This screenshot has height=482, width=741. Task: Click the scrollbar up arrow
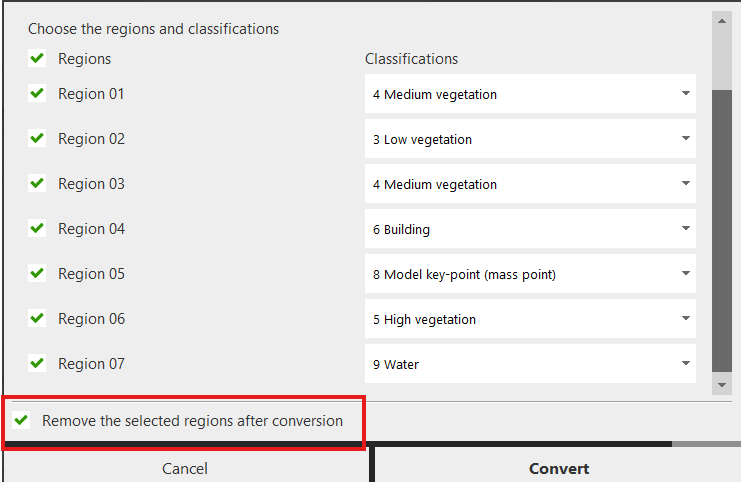tap(721, 19)
